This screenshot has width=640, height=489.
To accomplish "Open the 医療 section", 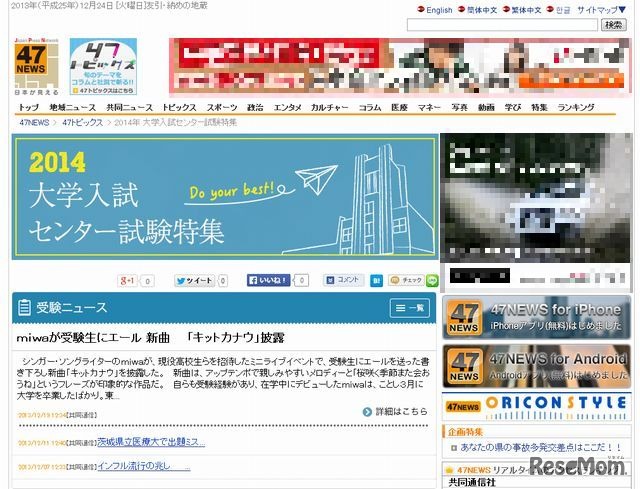I will click(x=399, y=107).
